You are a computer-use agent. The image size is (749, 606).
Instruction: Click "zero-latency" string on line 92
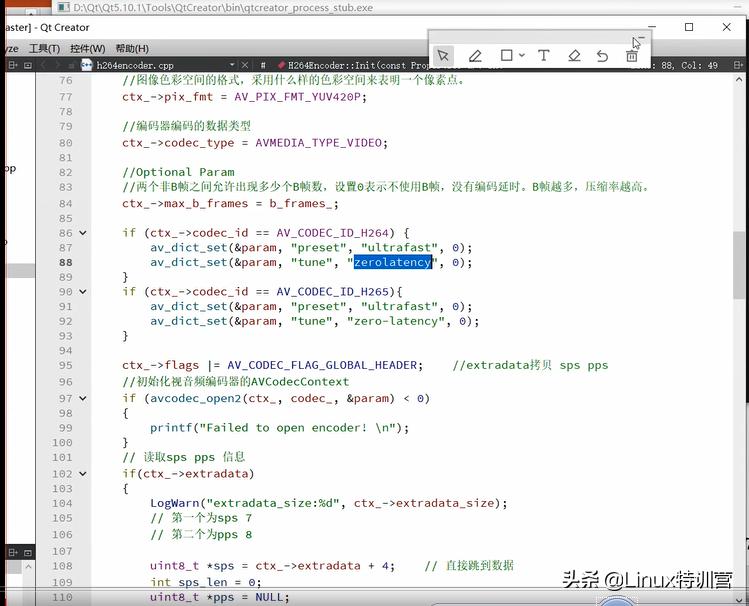click(396, 321)
